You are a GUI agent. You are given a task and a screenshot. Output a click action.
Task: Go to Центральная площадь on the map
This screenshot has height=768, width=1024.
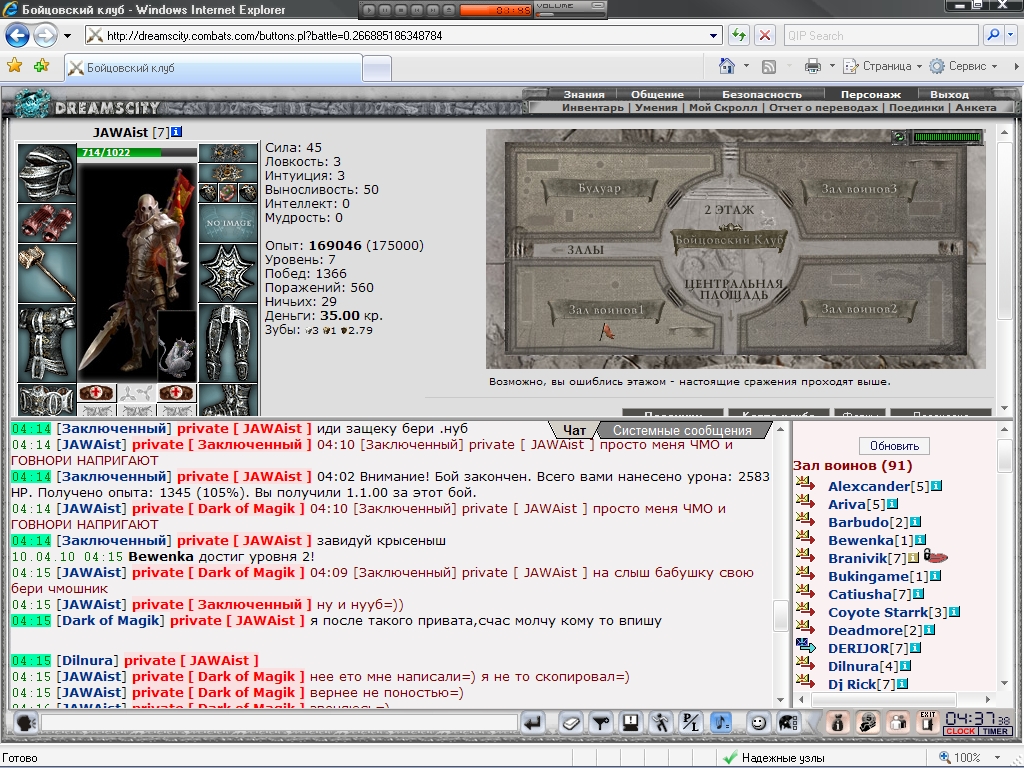733,289
